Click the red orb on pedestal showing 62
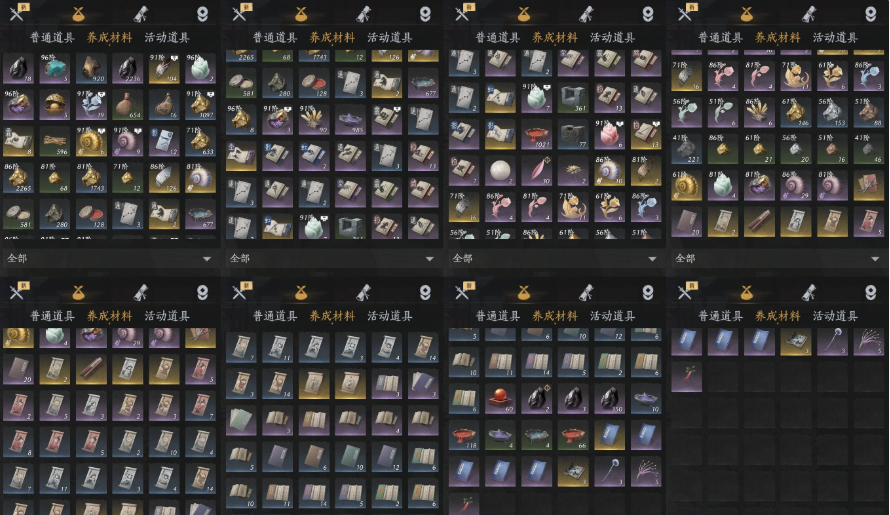 click(500, 399)
